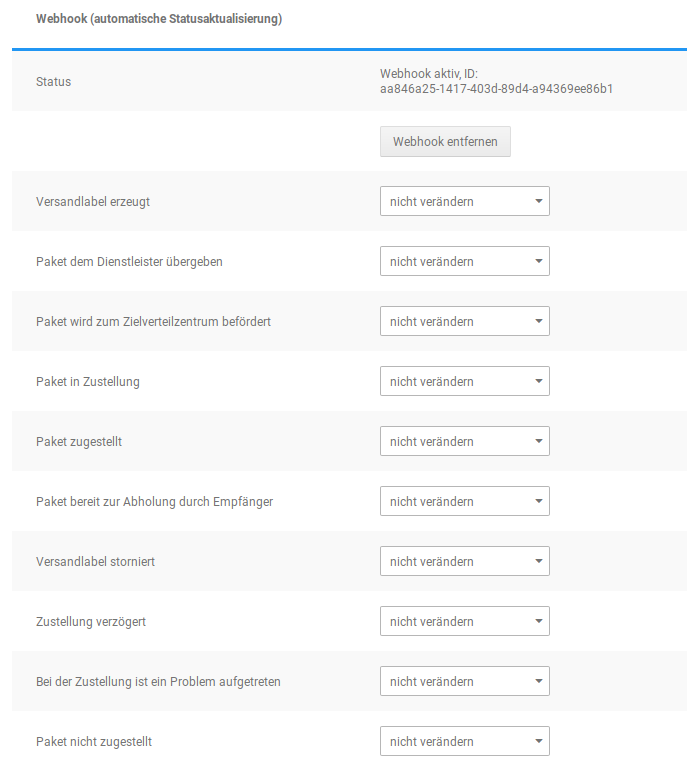Click the Status row label
The width and height of the screenshot is (698, 769).
pyautogui.click(x=53, y=82)
